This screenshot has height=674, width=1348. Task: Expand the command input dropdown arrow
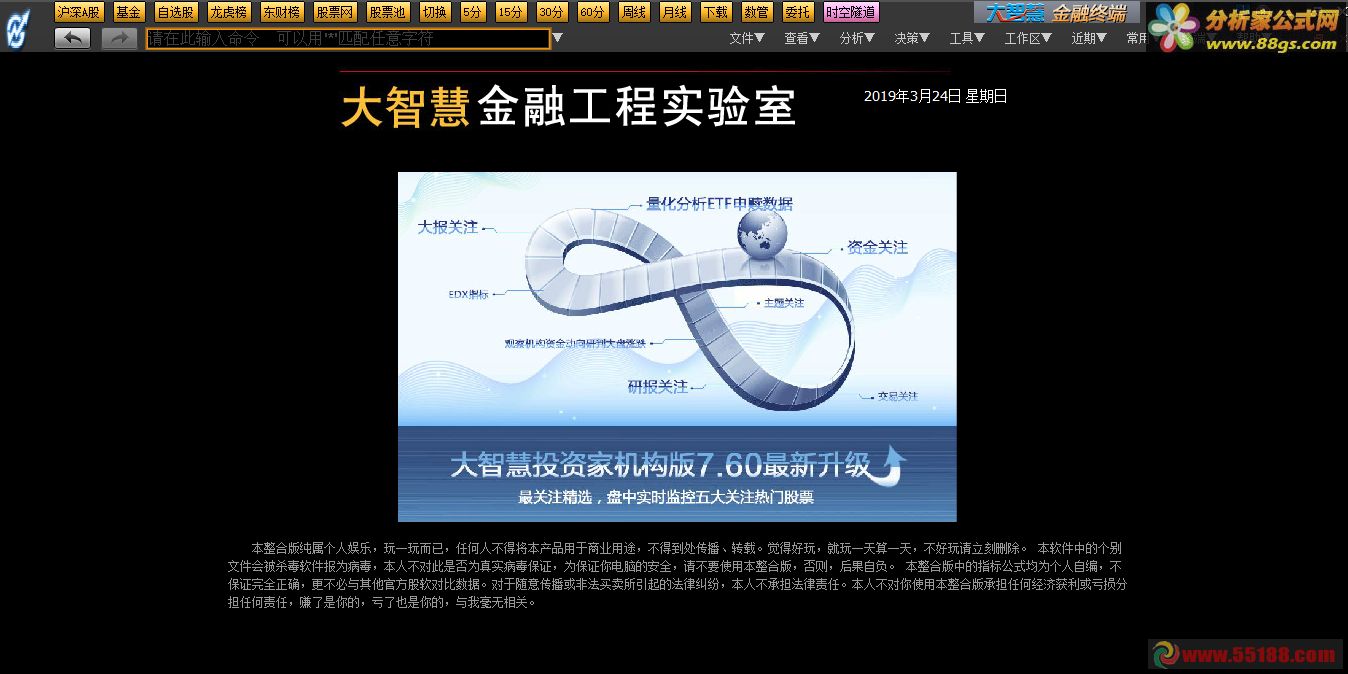click(557, 38)
